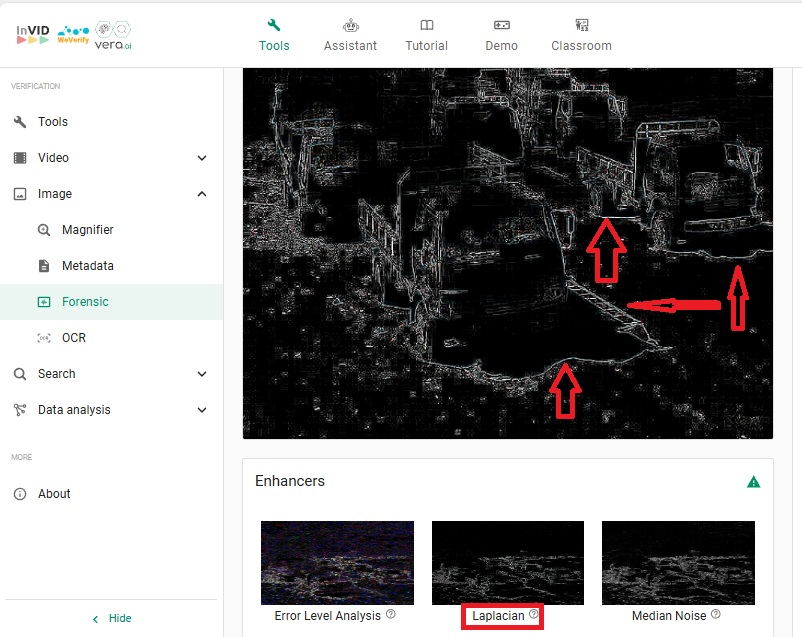Image resolution: width=802 pixels, height=637 pixels.
Task: Hide the sidebar with the Hide button
Action: tap(111, 618)
